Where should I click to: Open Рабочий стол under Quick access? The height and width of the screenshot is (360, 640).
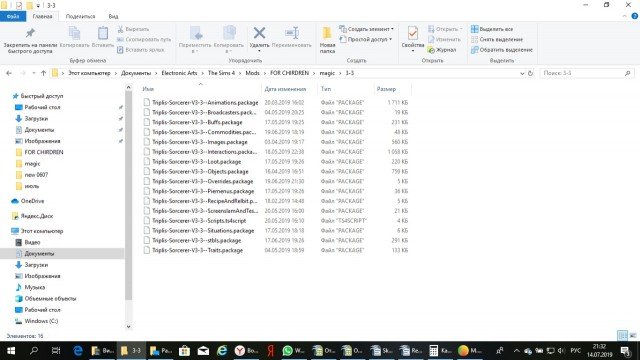click(x=42, y=107)
